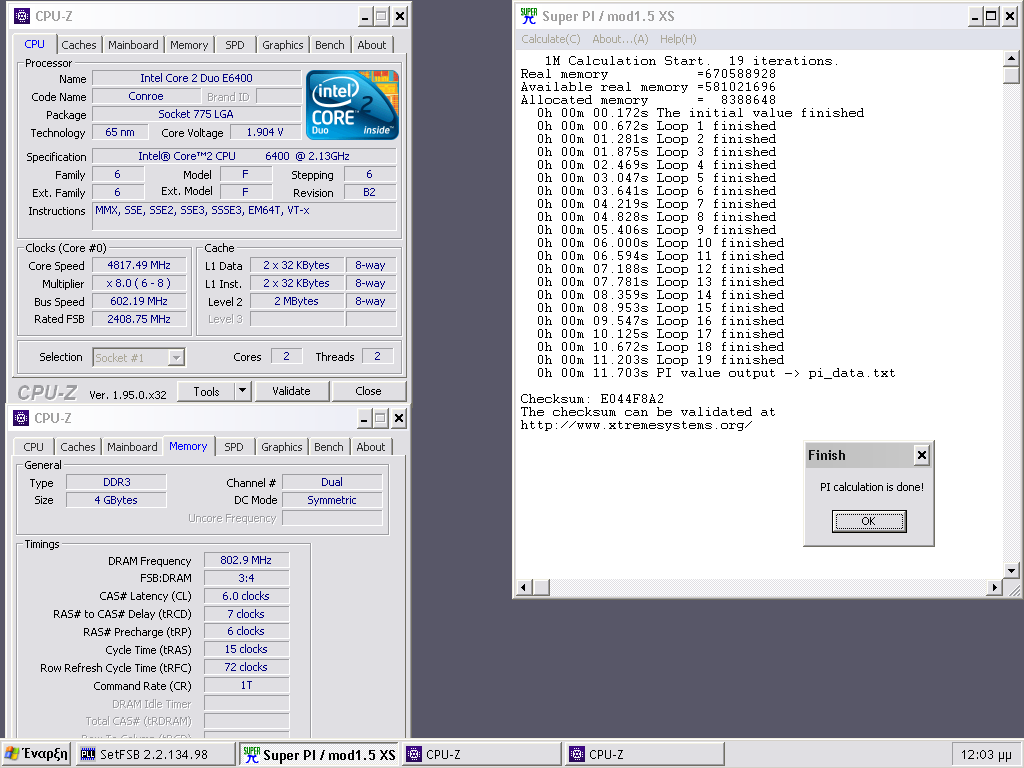Click the Multiplier value x 8.0 ( 6 - 8 )
This screenshot has width=1024, height=768.
coord(139,283)
